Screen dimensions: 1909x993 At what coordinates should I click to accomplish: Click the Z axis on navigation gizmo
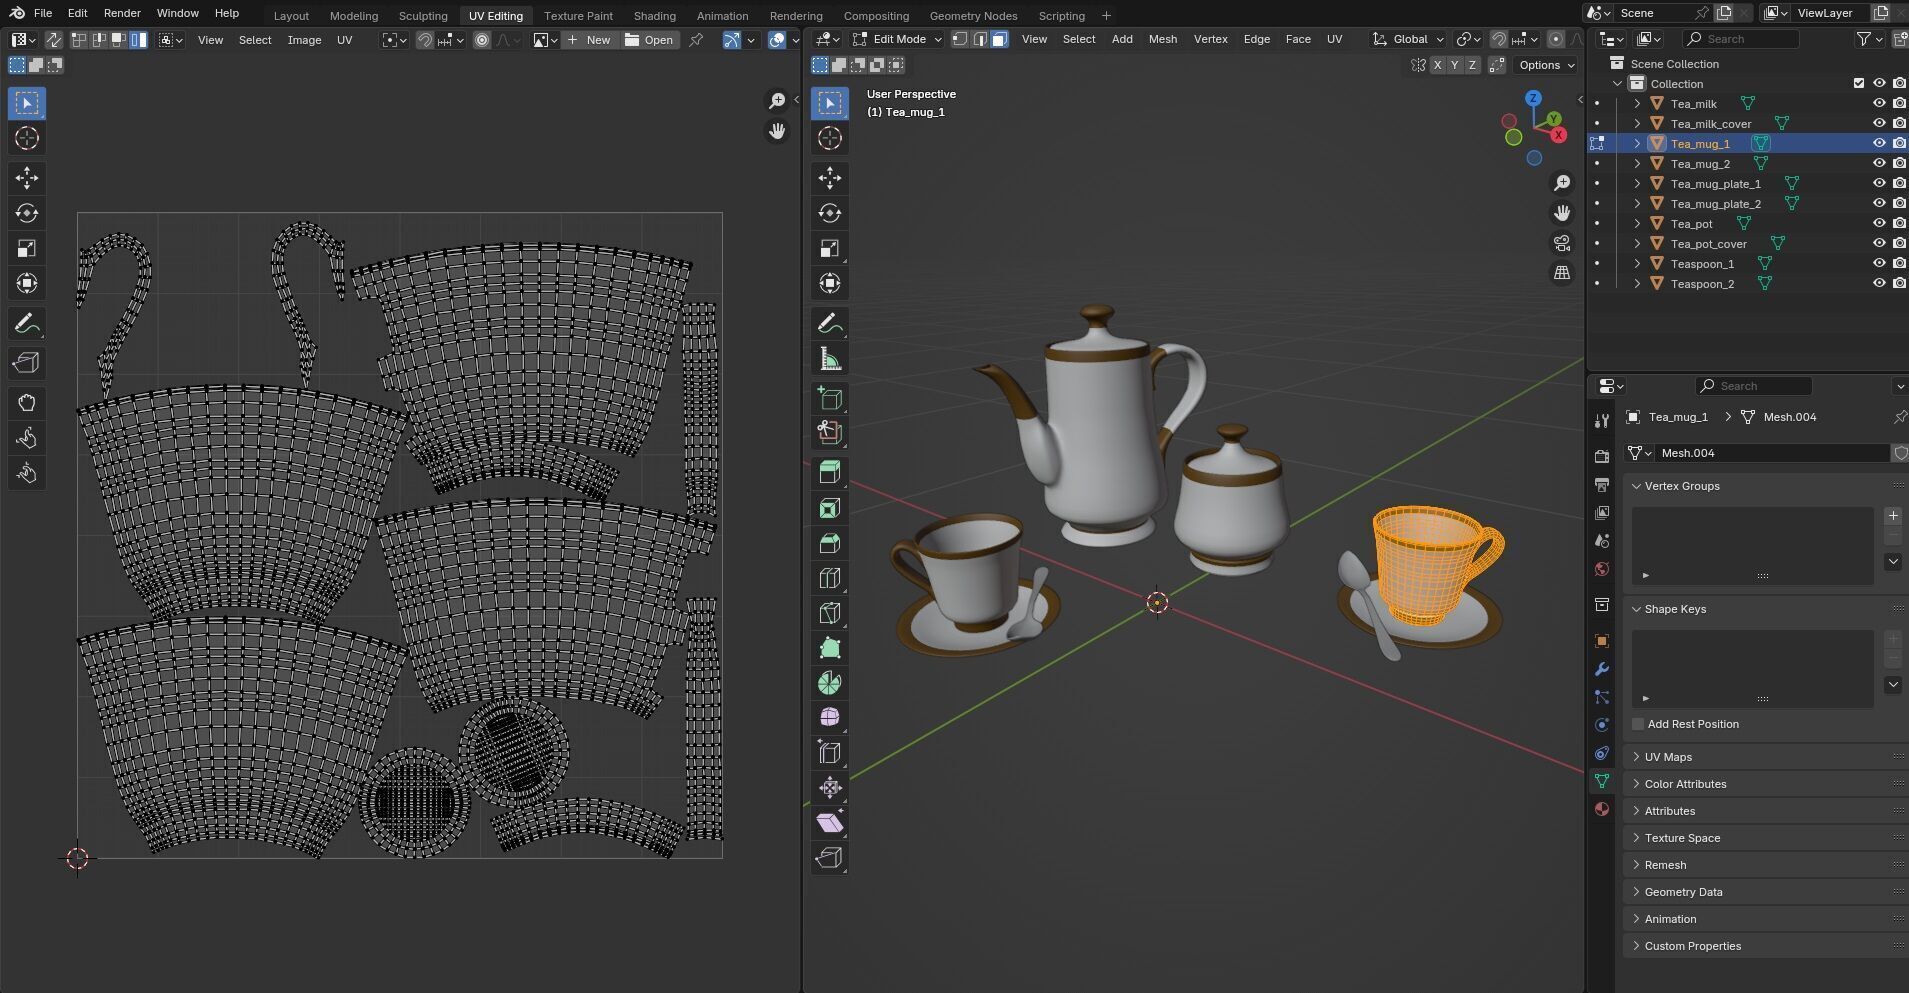[1533, 98]
